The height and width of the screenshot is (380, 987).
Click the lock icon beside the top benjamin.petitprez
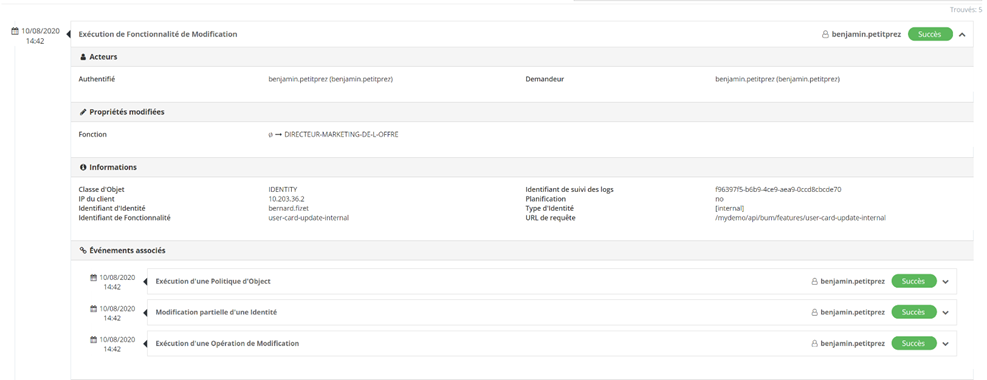click(825, 35)
